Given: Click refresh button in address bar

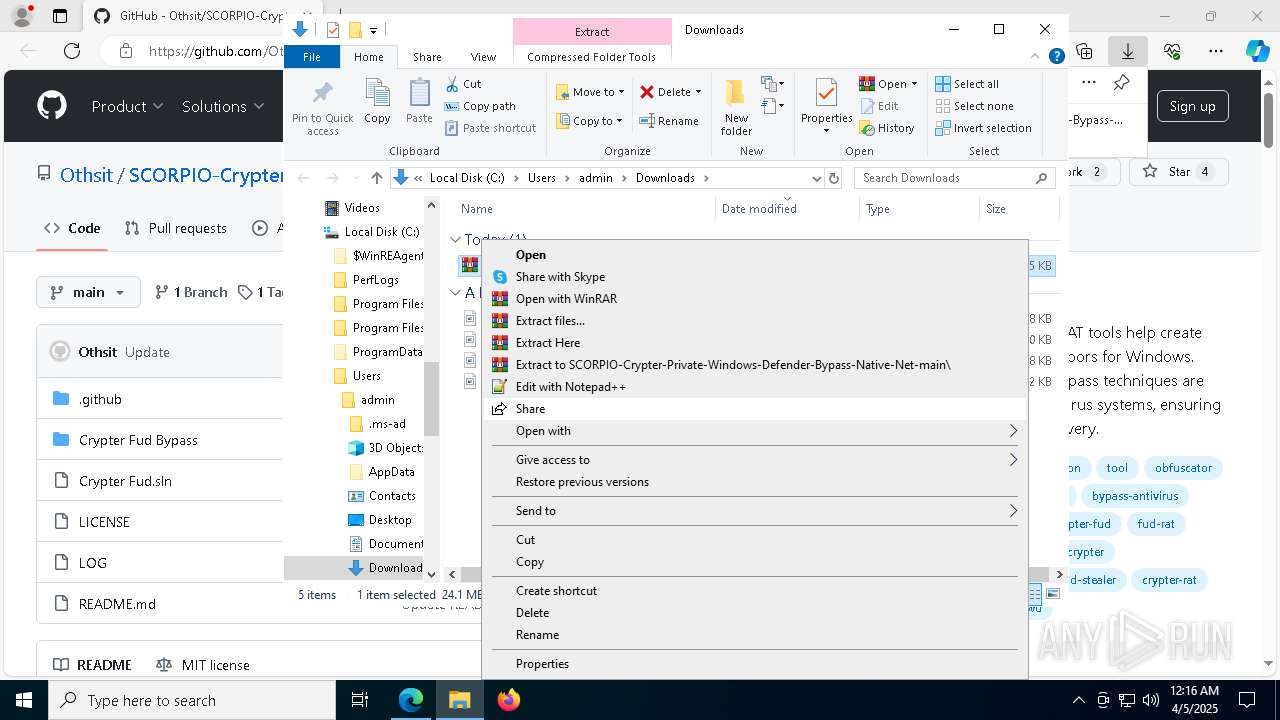Looking at the screenshot, I should click(835, 178).
